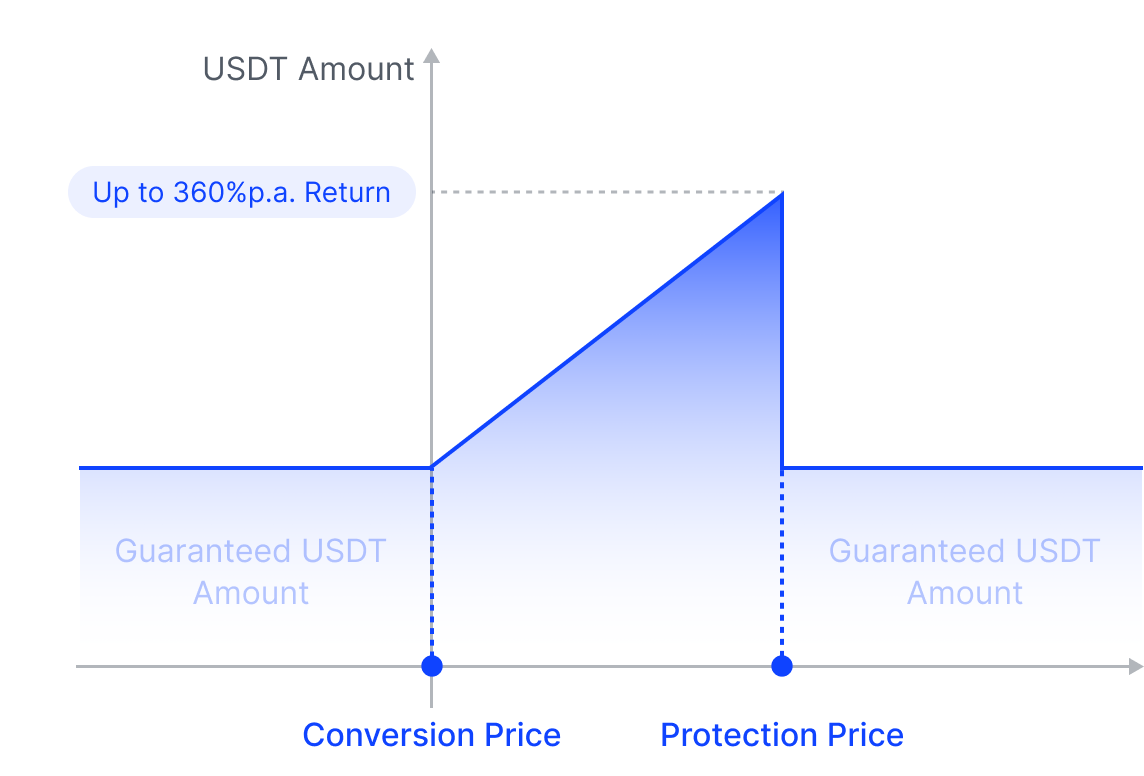
Task: Click the flat blue line right of Protection Price
Action: [962, 467]
